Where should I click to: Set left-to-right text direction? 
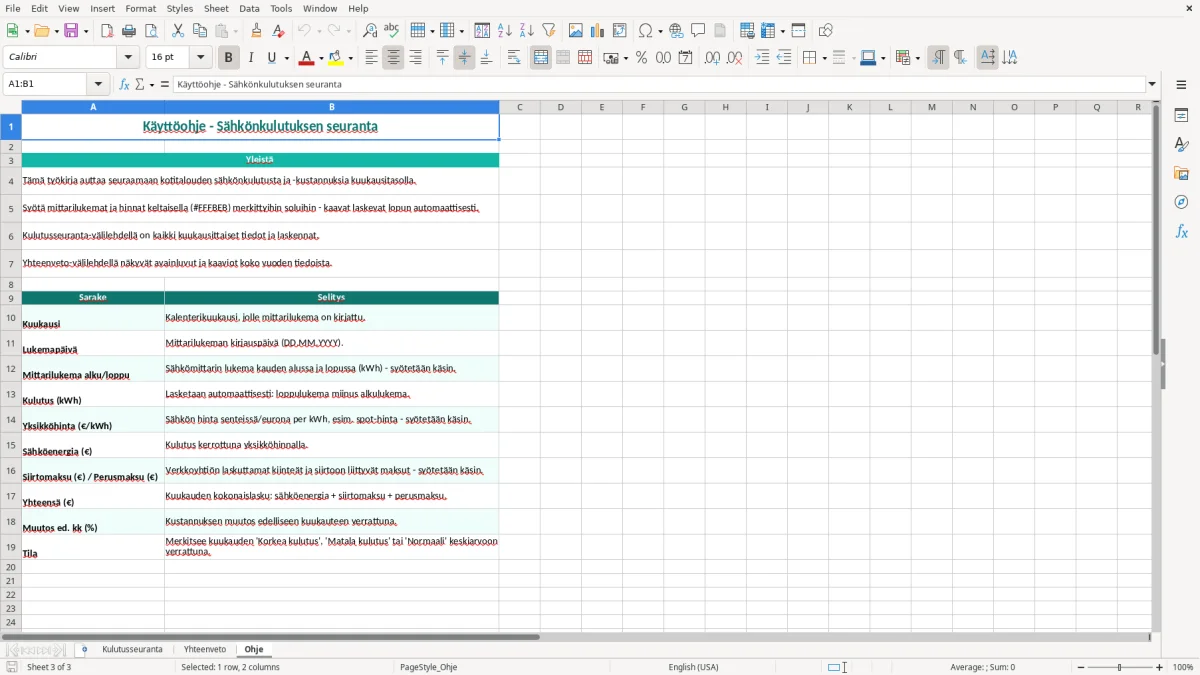coord(937,58)
